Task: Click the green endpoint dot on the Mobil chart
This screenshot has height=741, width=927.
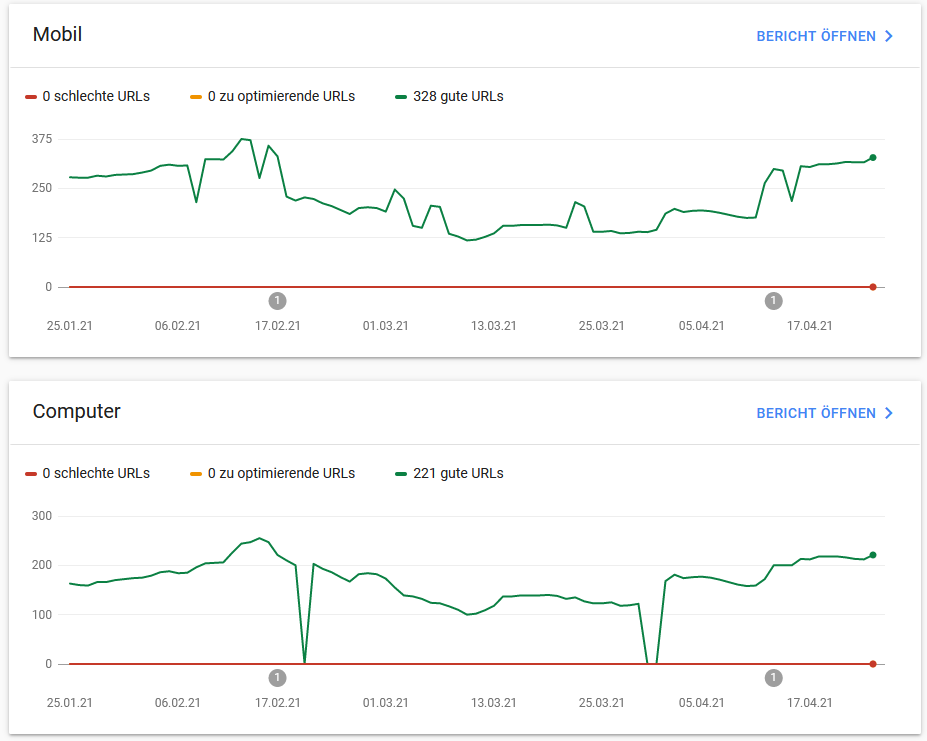Action: tap(873, 157)
